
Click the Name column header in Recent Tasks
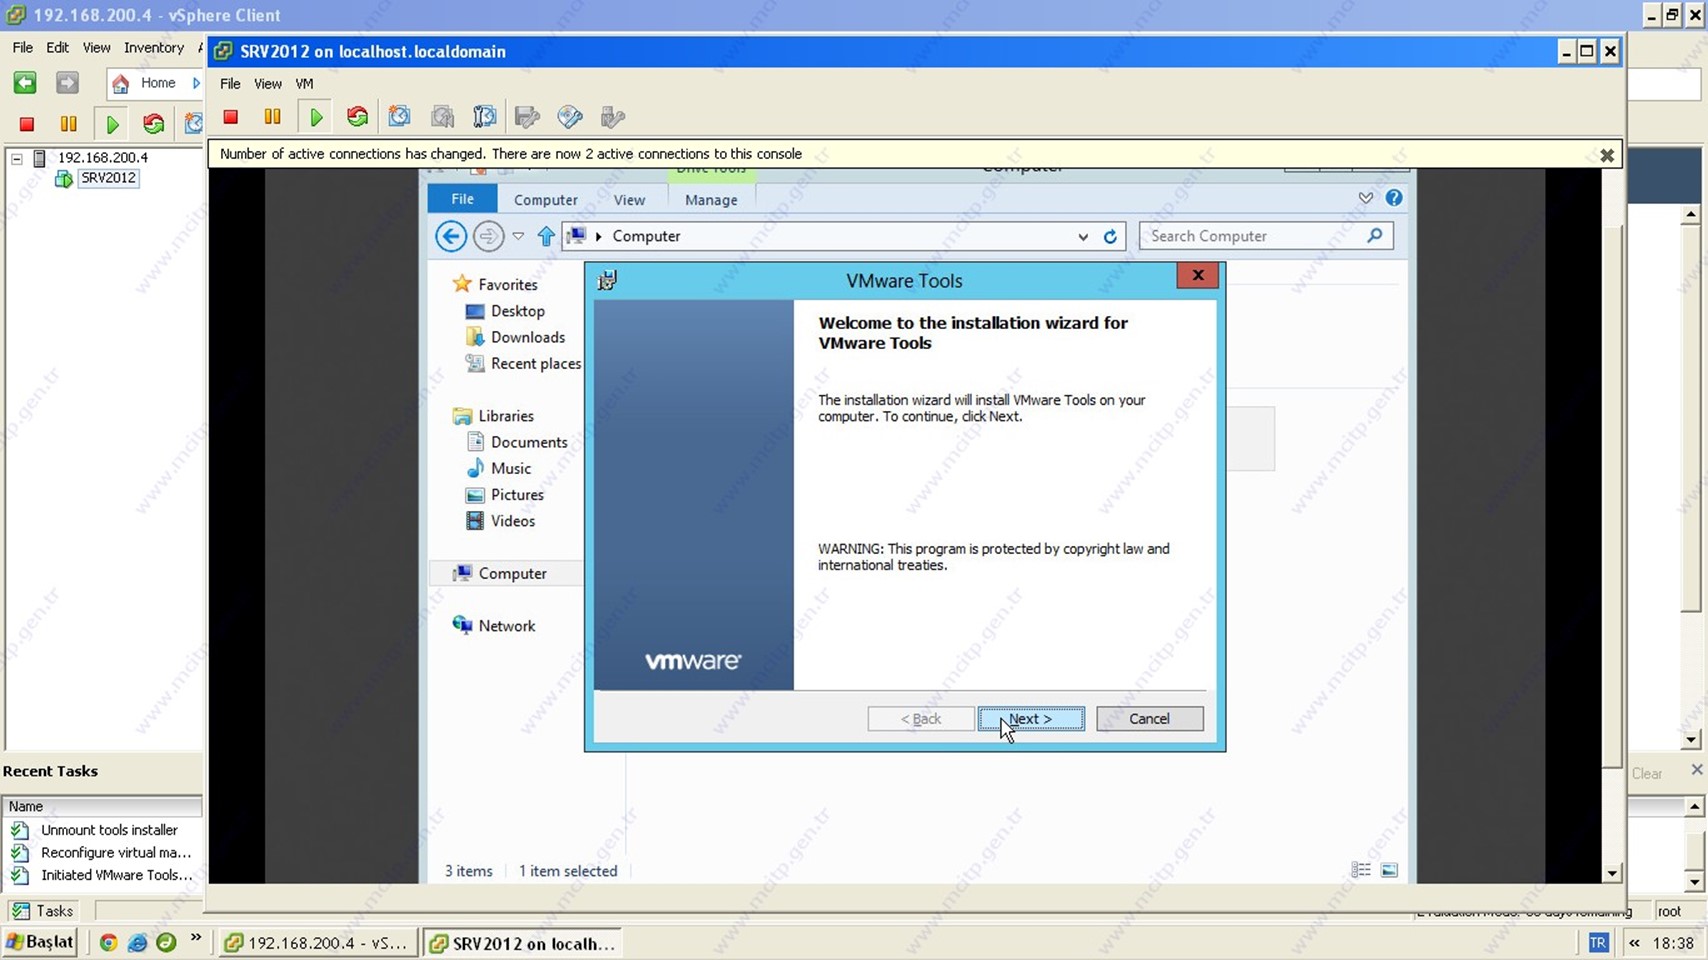click(102, 806)
